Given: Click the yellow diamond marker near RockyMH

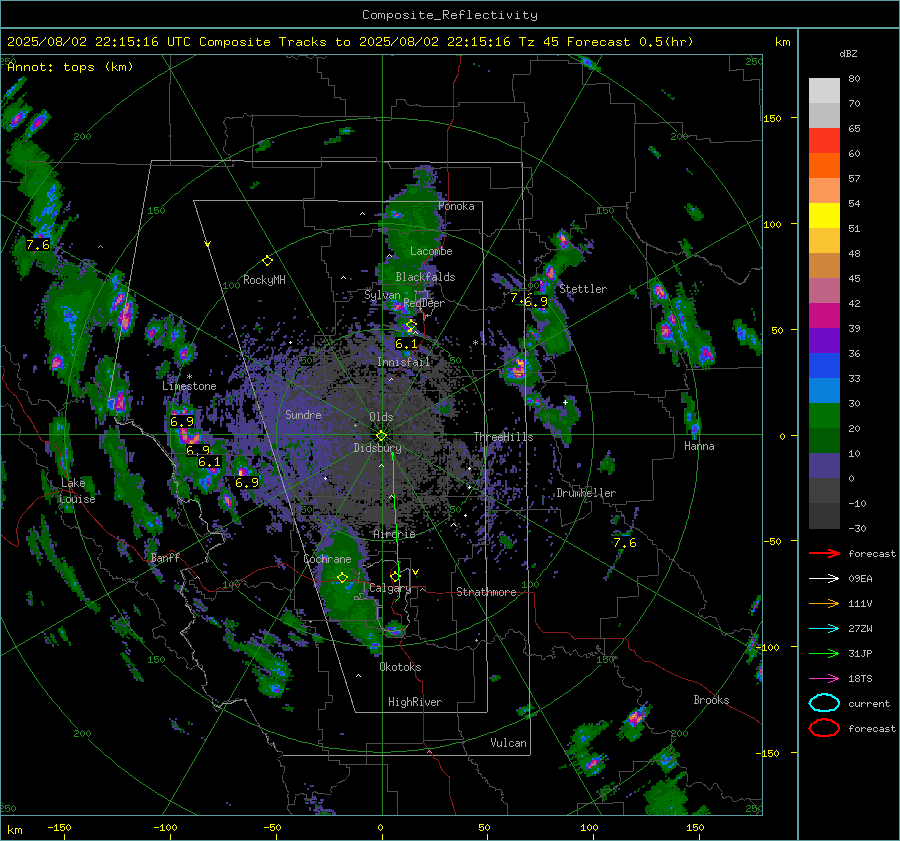Looking at the screenshot, I should 267,261.
